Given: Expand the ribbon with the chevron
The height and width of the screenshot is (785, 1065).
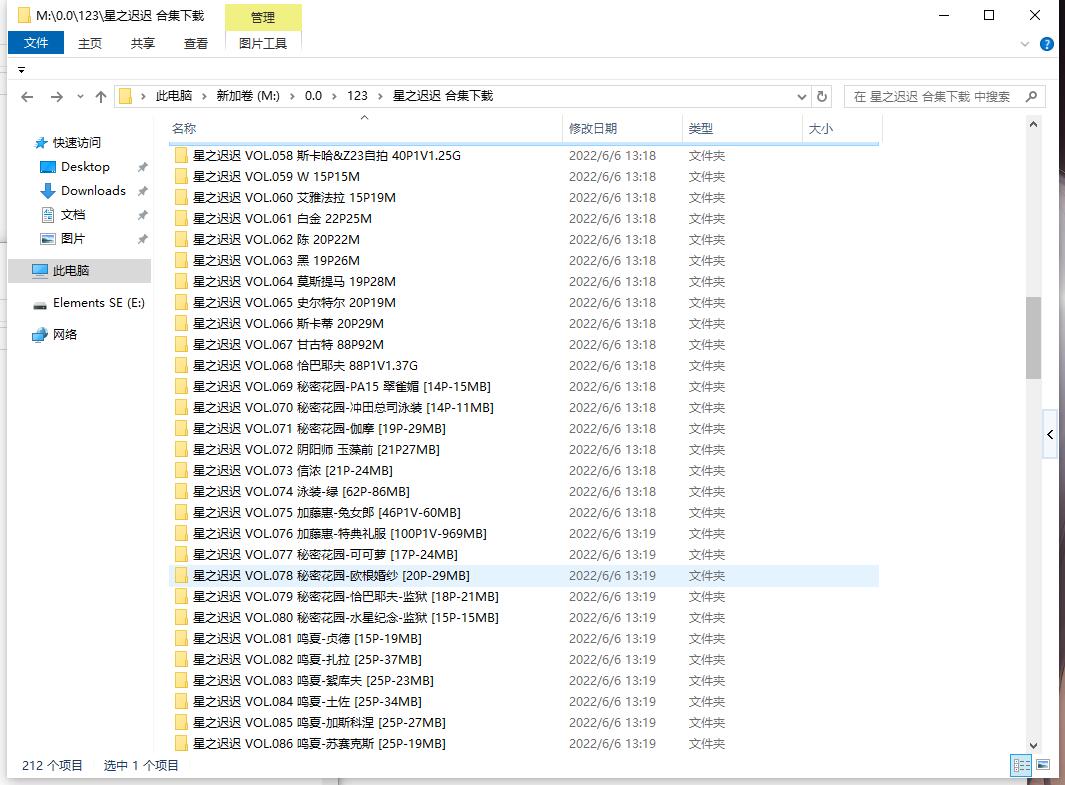Looking at the screenshot, I should [x=1025, y=44].
